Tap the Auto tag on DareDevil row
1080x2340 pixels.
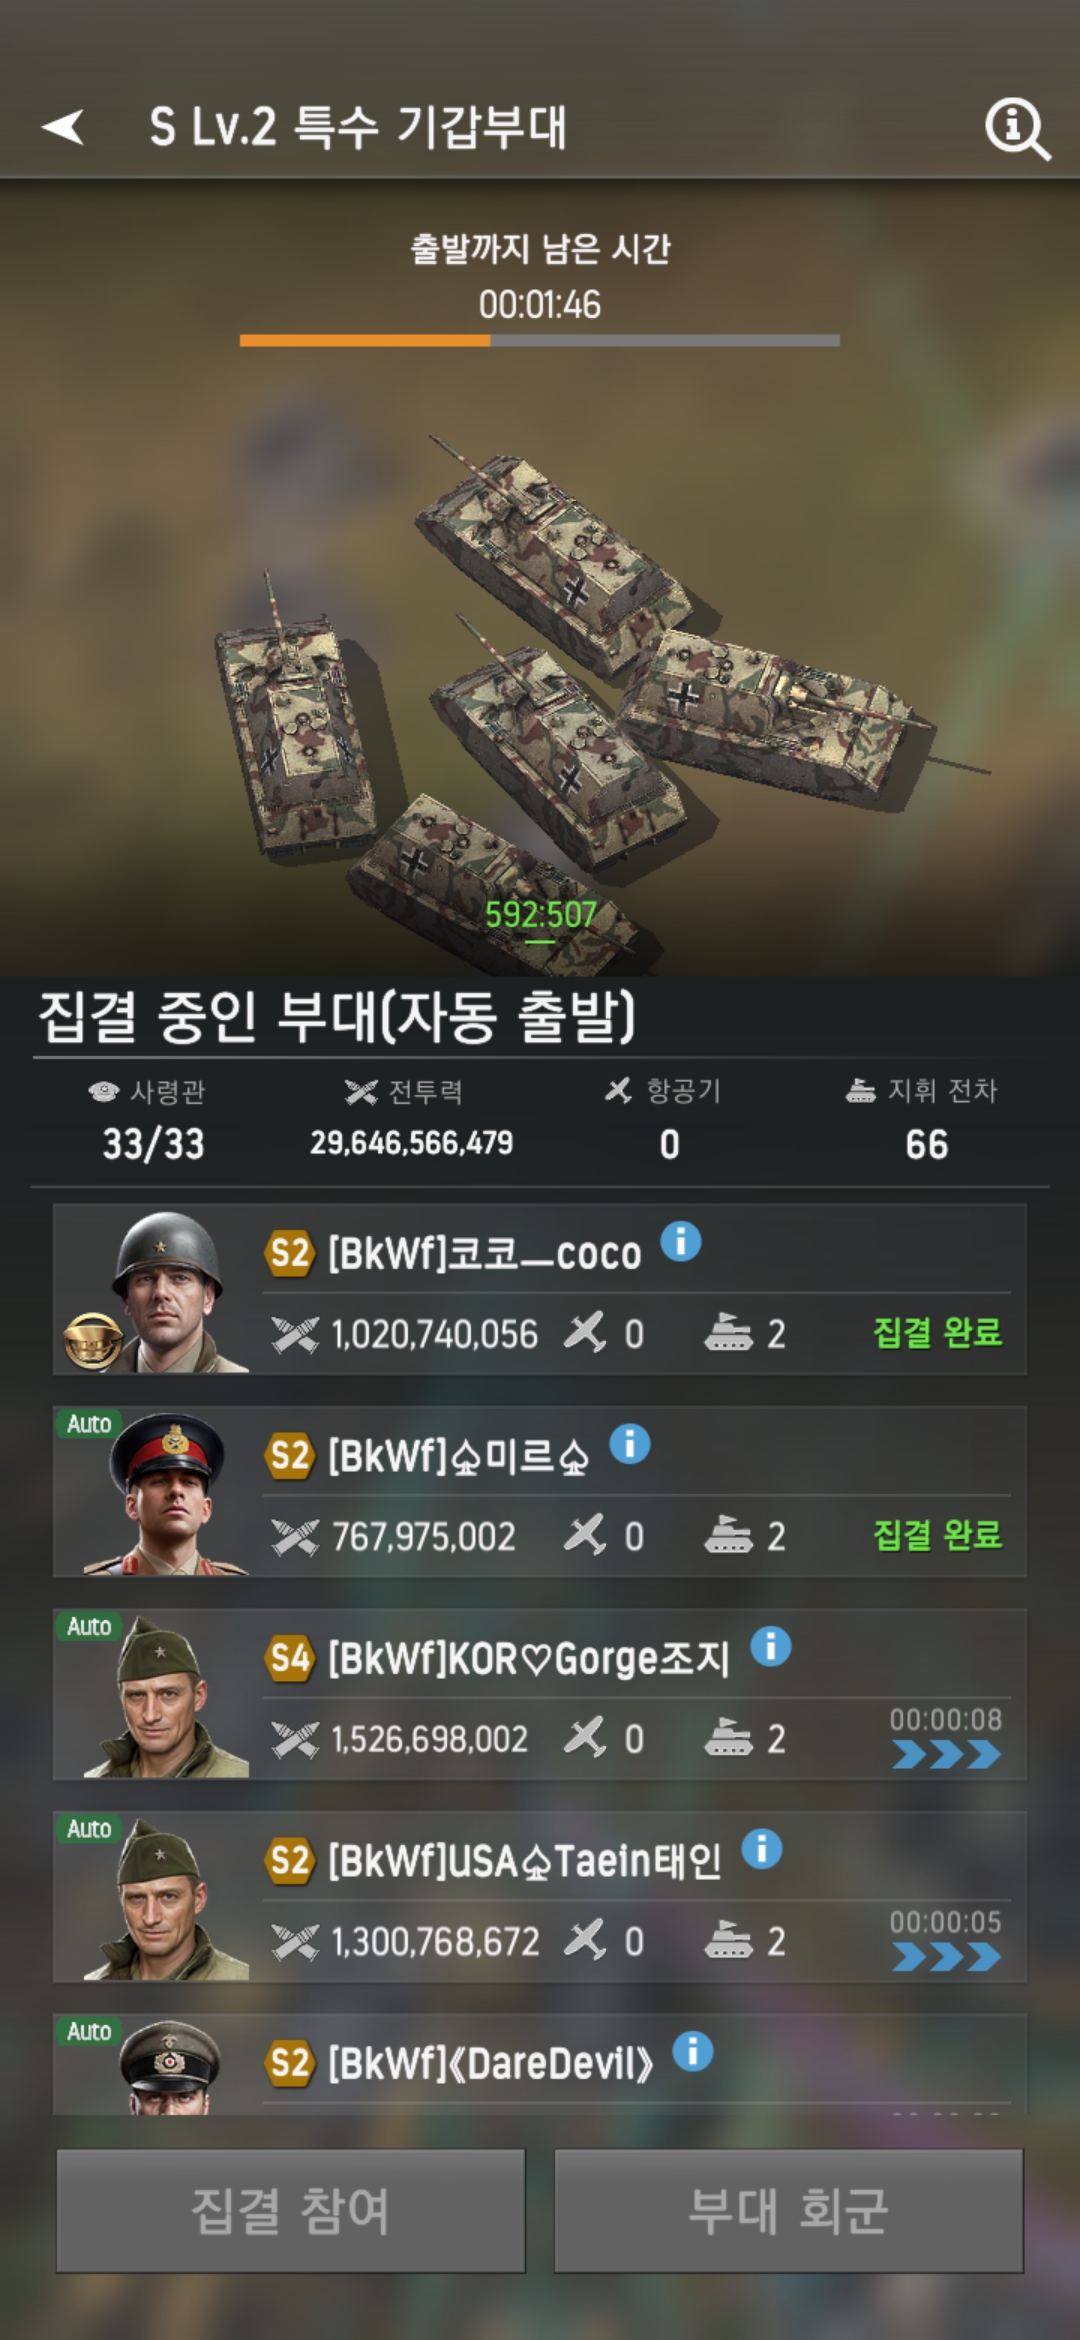[89, 2030]
